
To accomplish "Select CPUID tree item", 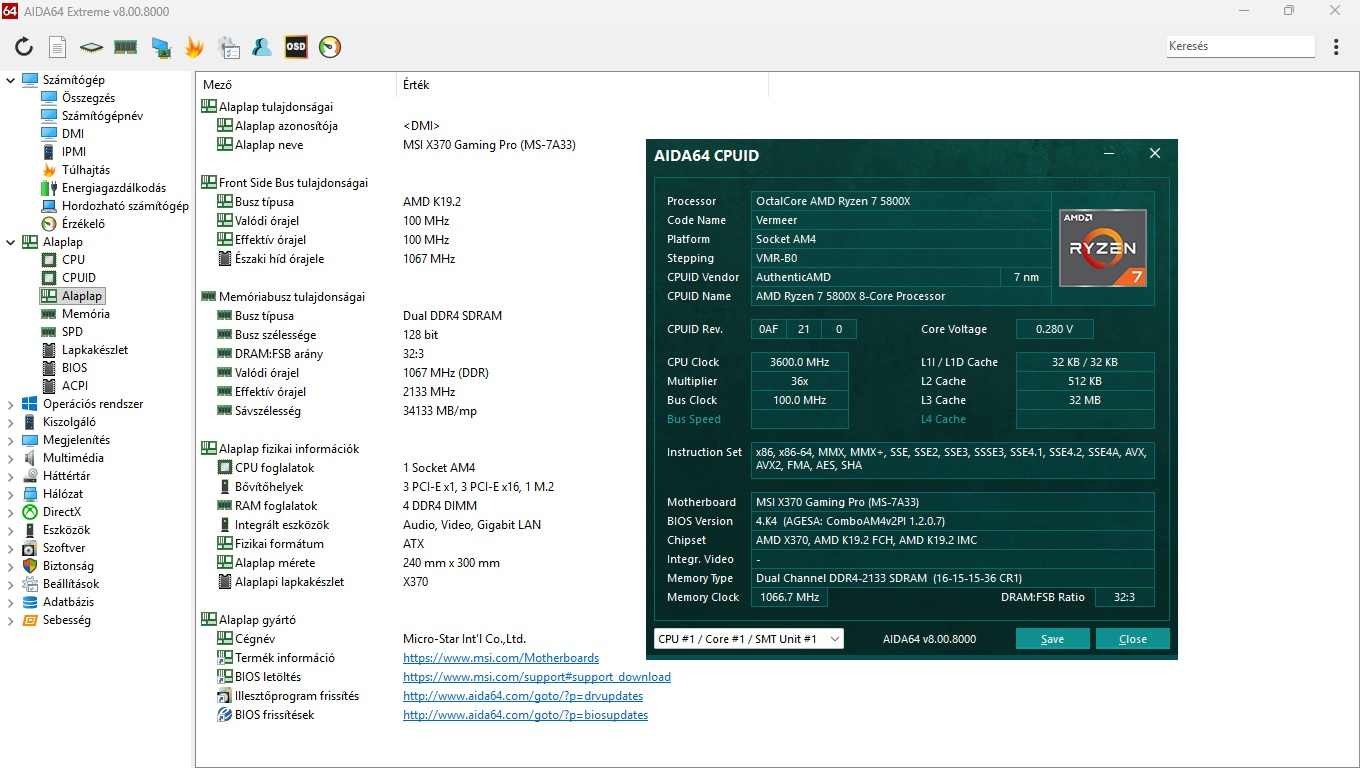I will 79,278.
